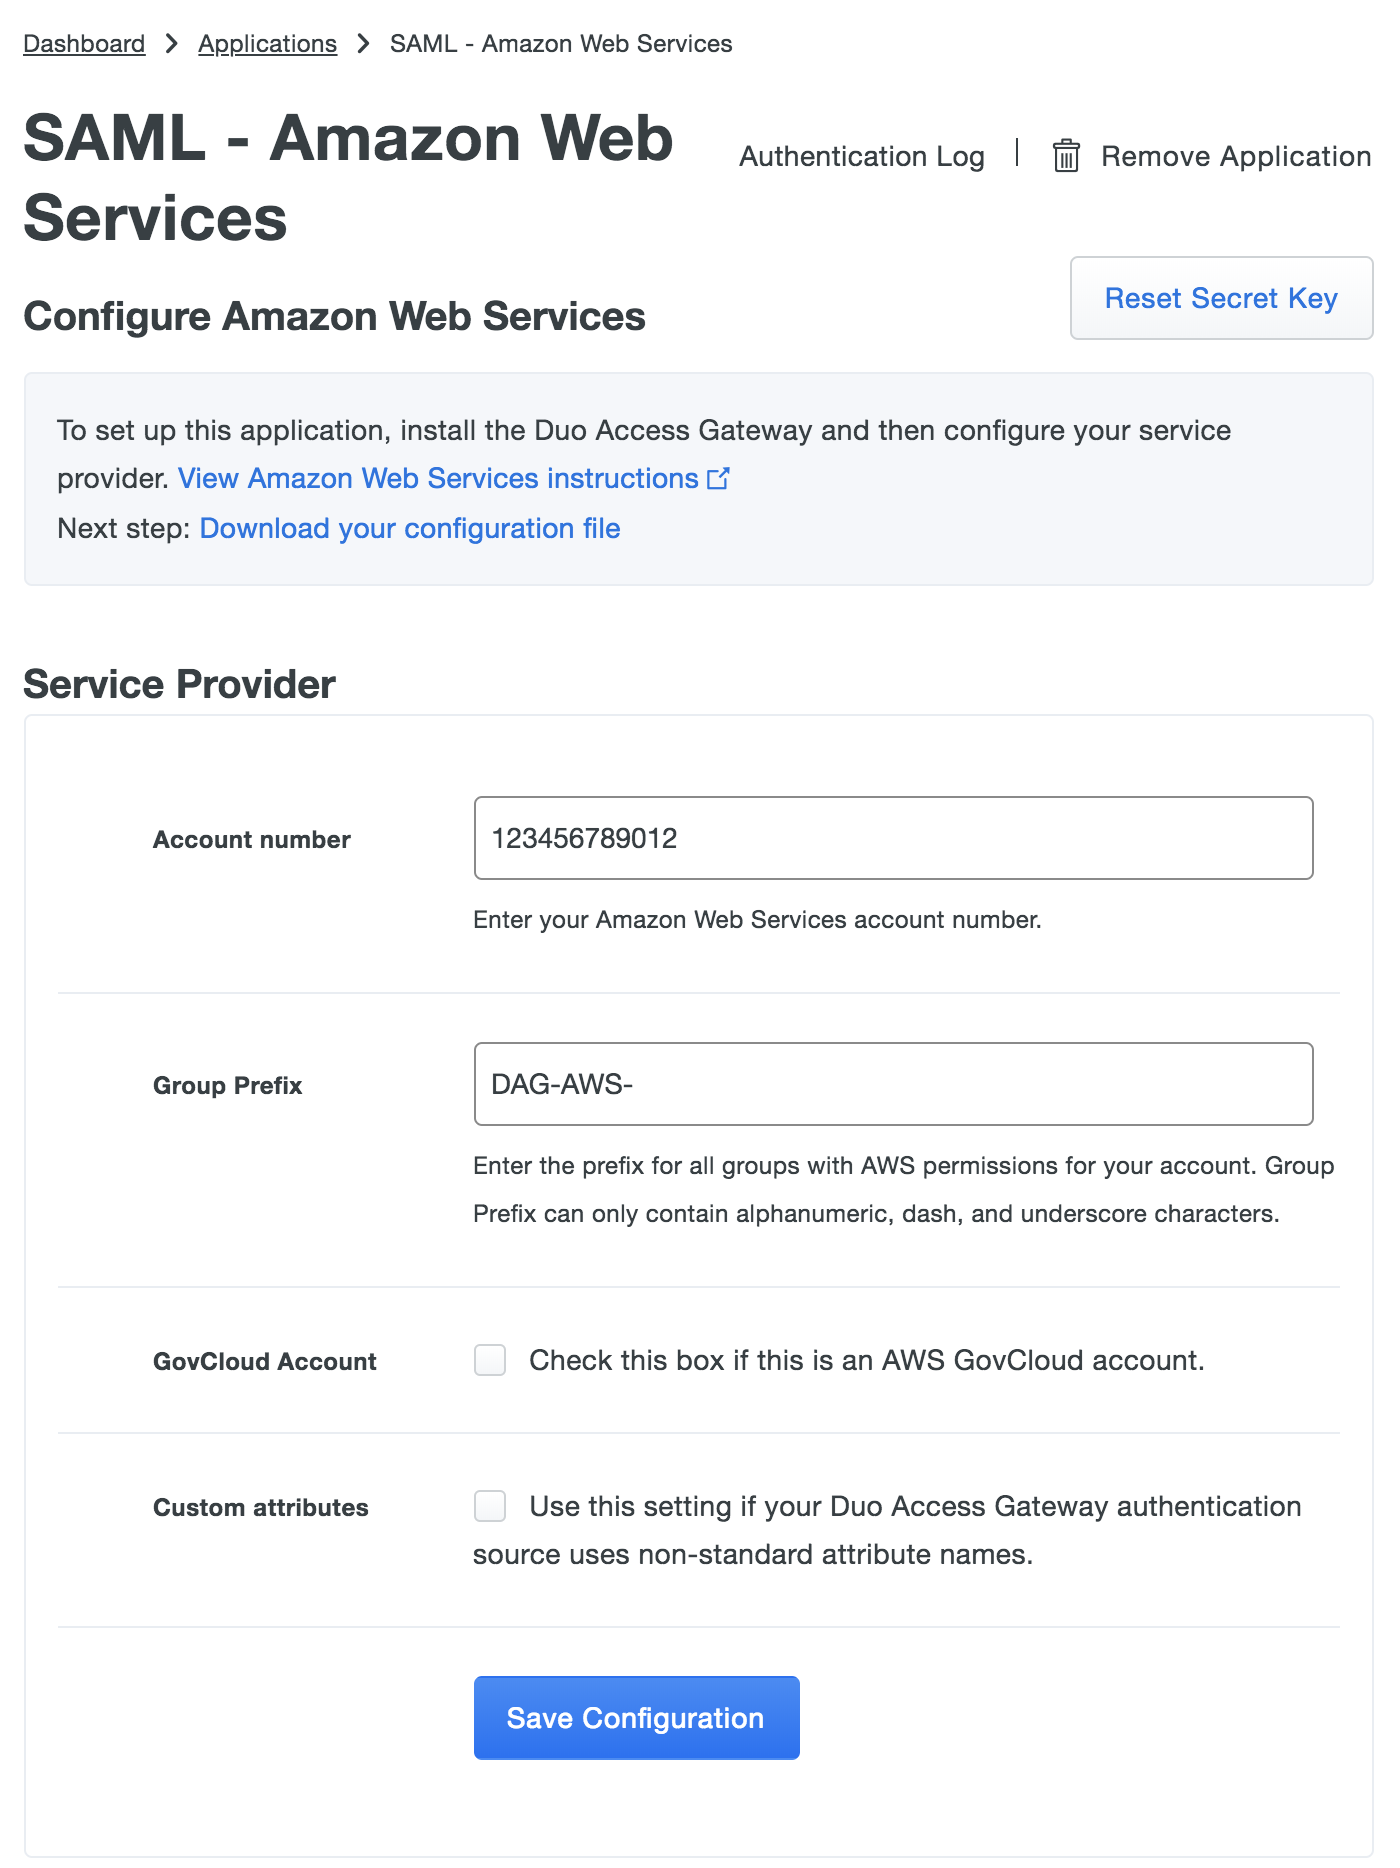
Task: Enable the Custom attributes checkbox
Action: pos(490,1507)
